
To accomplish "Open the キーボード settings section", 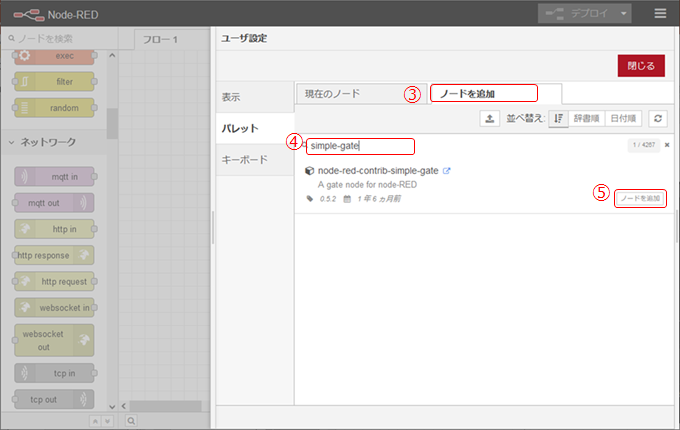I will pyautogui.click(x=244, y=159).
